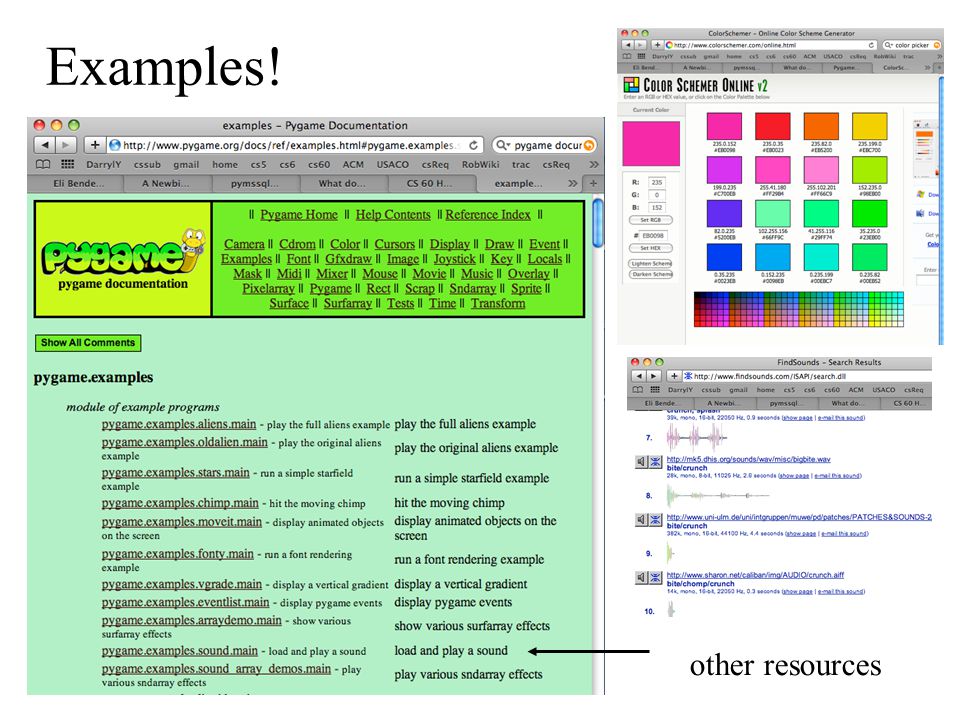Click the Set RGB button
This screenshot has width=960, height=720.
pos(650,220)
